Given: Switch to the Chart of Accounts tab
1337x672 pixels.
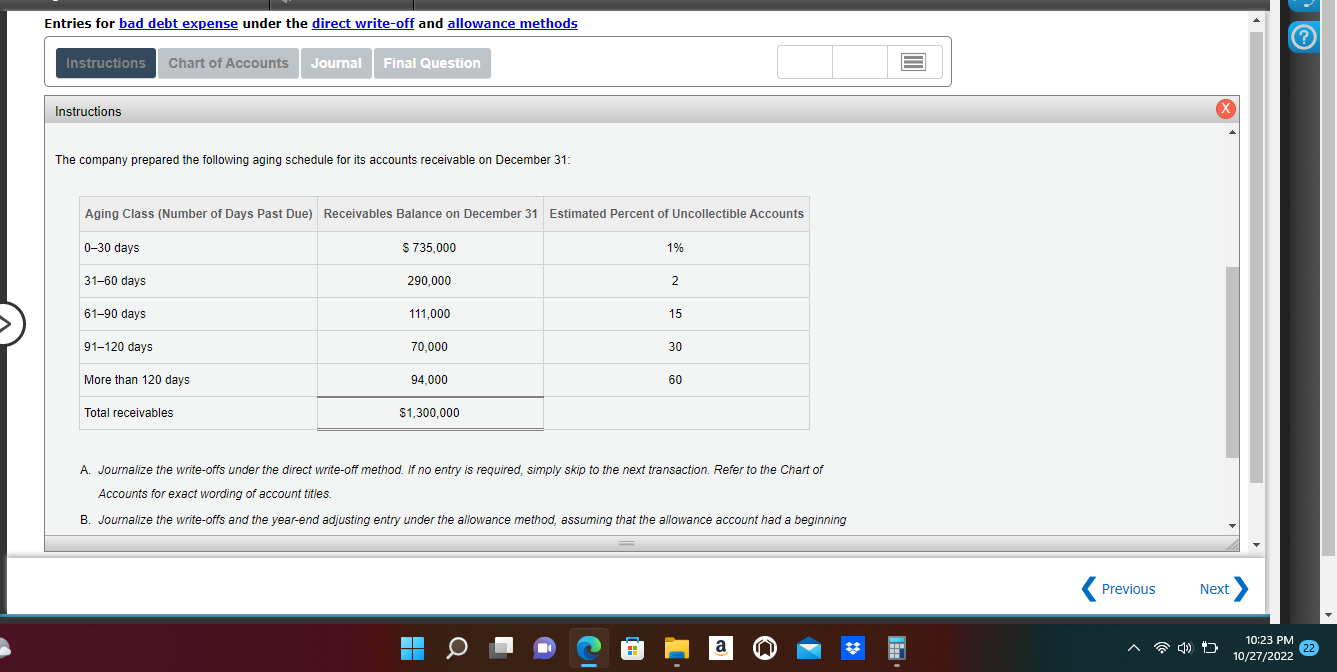Looking at the screenshot, I should click(228, 62).
